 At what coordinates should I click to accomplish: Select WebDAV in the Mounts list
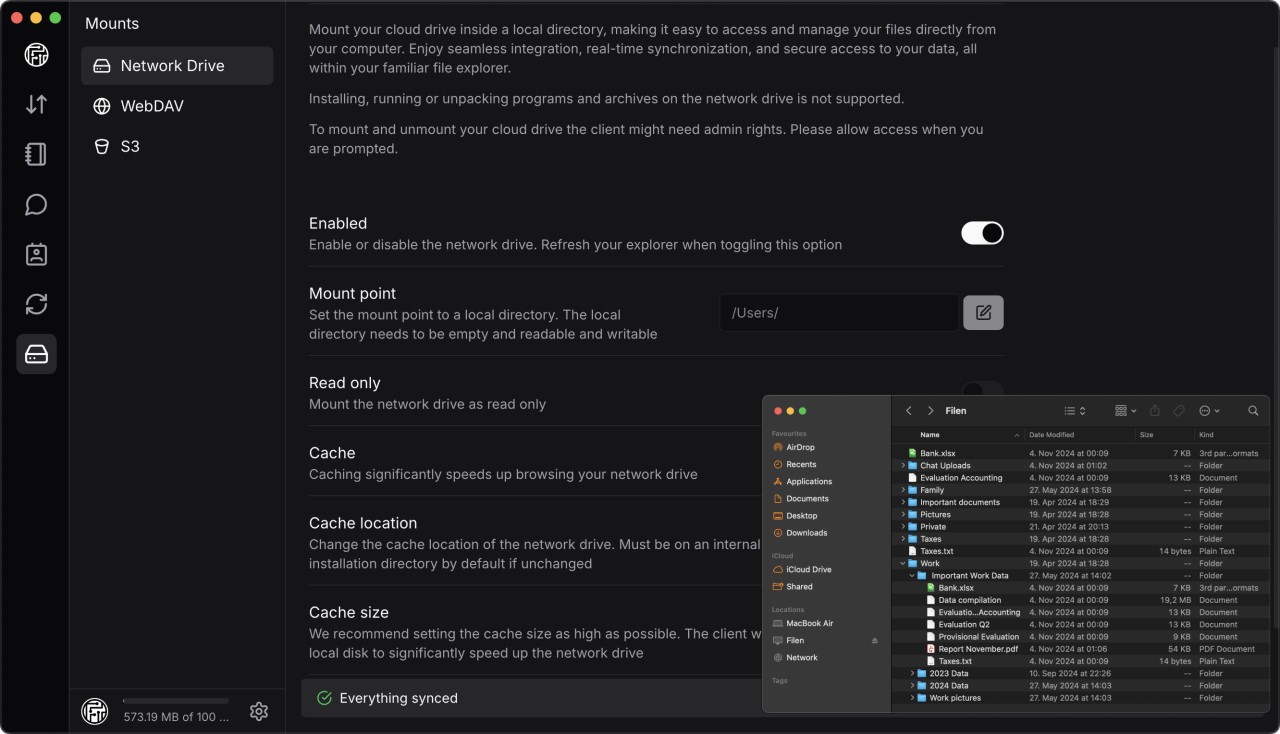(x=176, y=106)
